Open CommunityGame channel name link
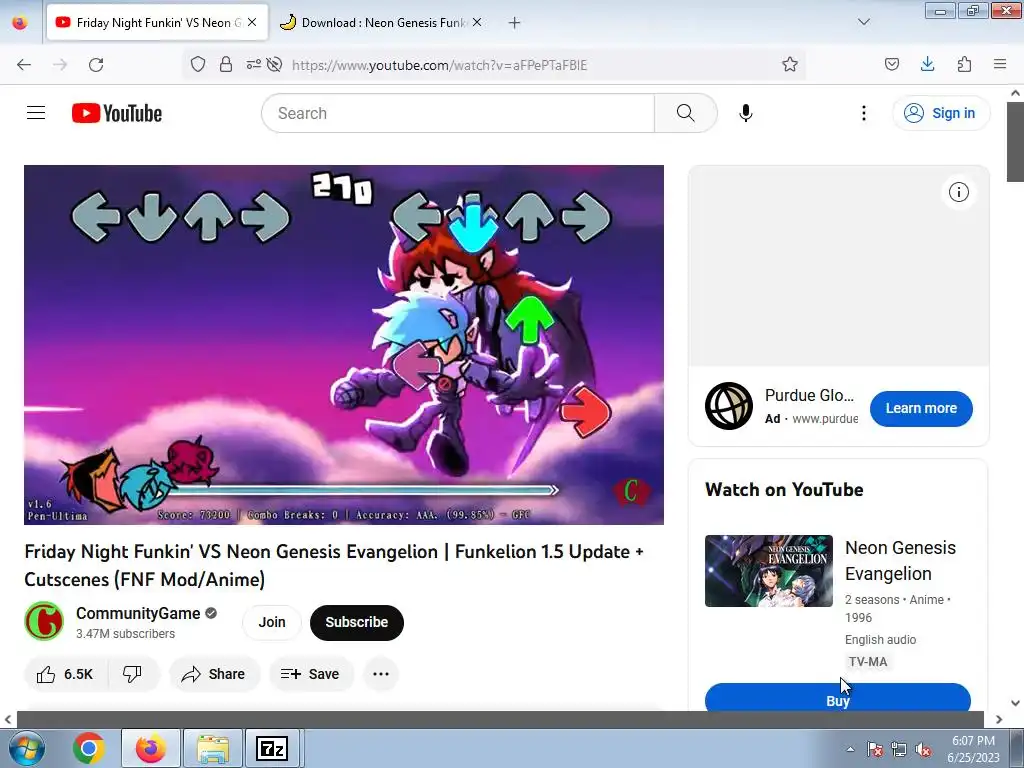The image size is (1024, 768). click(138, 613)
